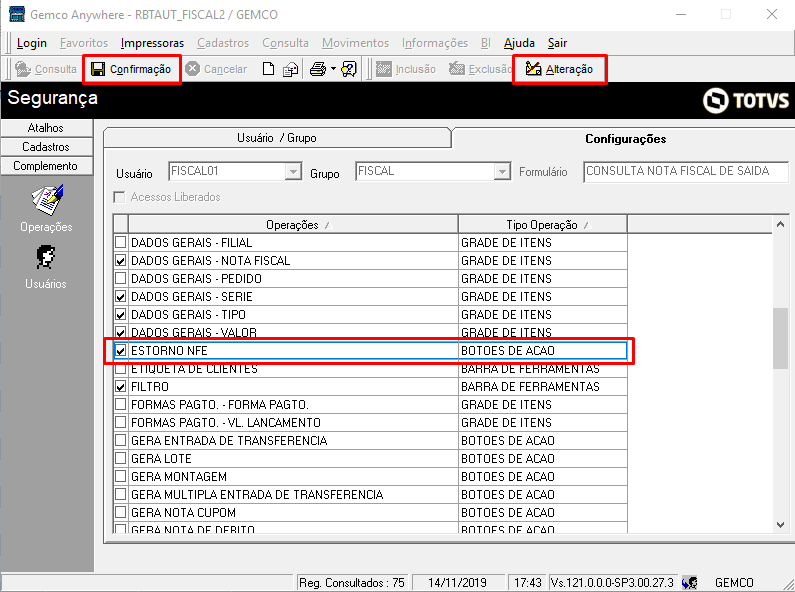
Task: Click BARRA DE FERRAMENTAS cell in FILTRO row
Action: (x=543, y=387)
